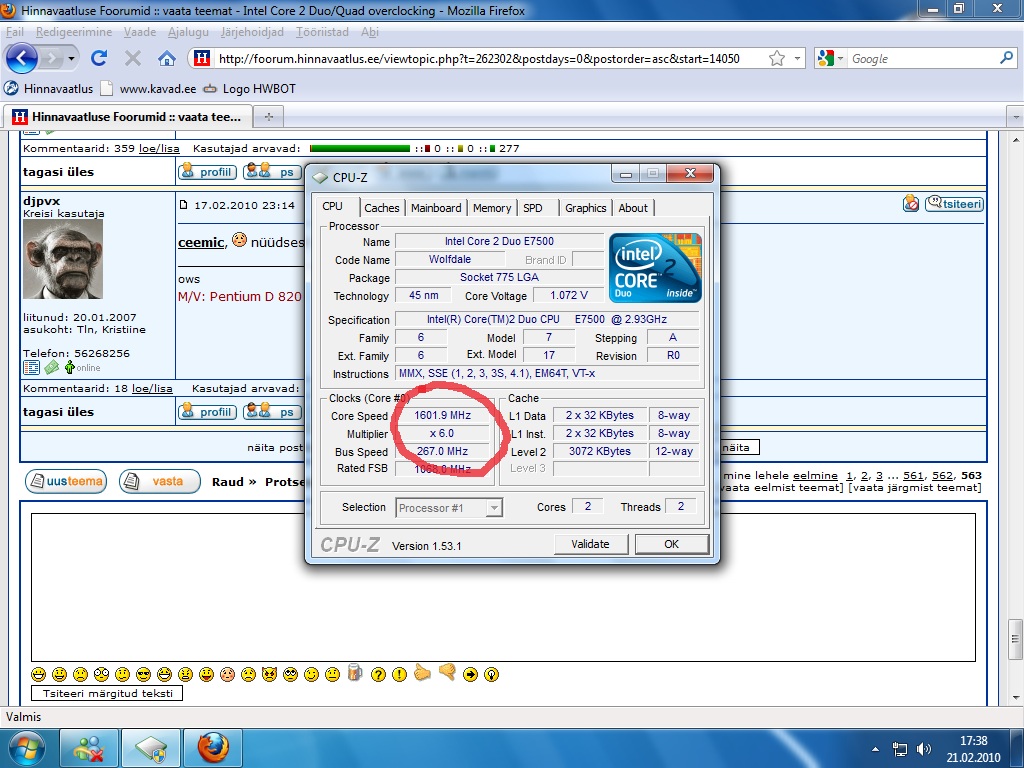Open the Järjehoidjad menu

(x=252, y=32)
